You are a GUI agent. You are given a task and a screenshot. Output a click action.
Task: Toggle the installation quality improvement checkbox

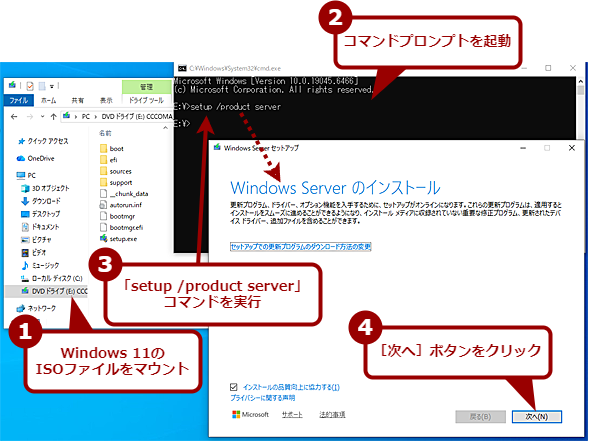[234, 387]
